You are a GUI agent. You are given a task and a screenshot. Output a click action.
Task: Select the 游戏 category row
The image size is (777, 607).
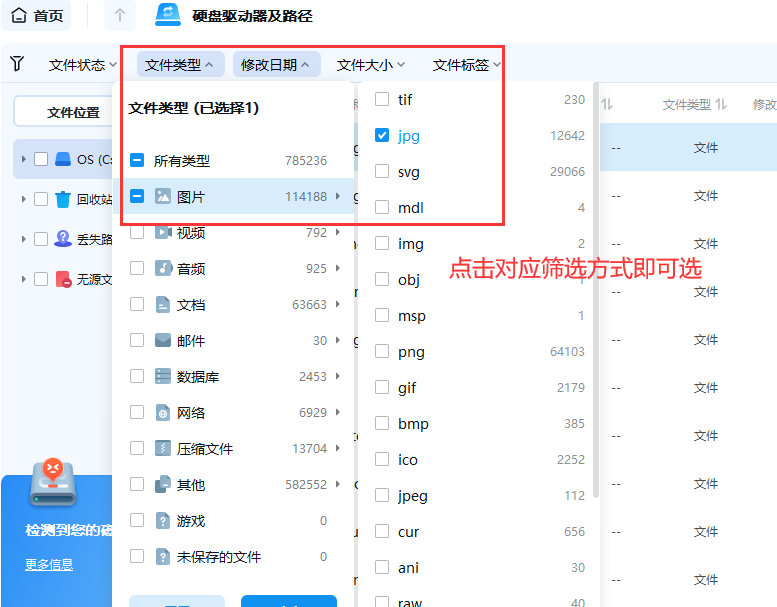[234, 520]
